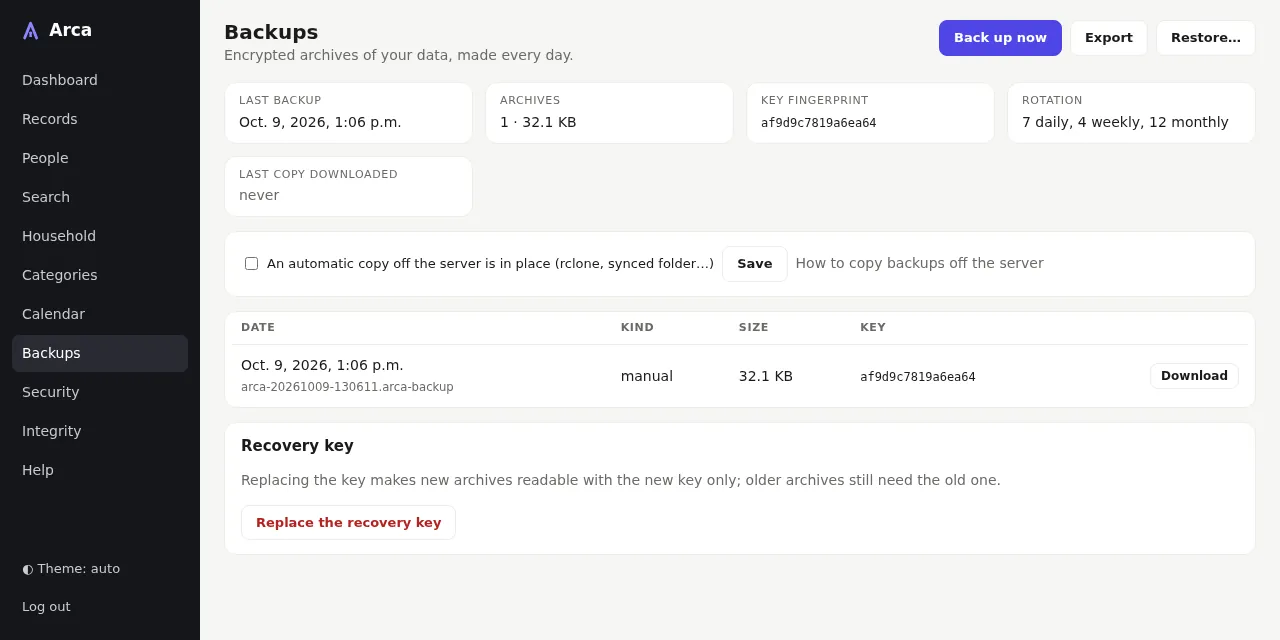Open the Dashboard page
This screenshot has width=1280, height=640.
[100, 80]
